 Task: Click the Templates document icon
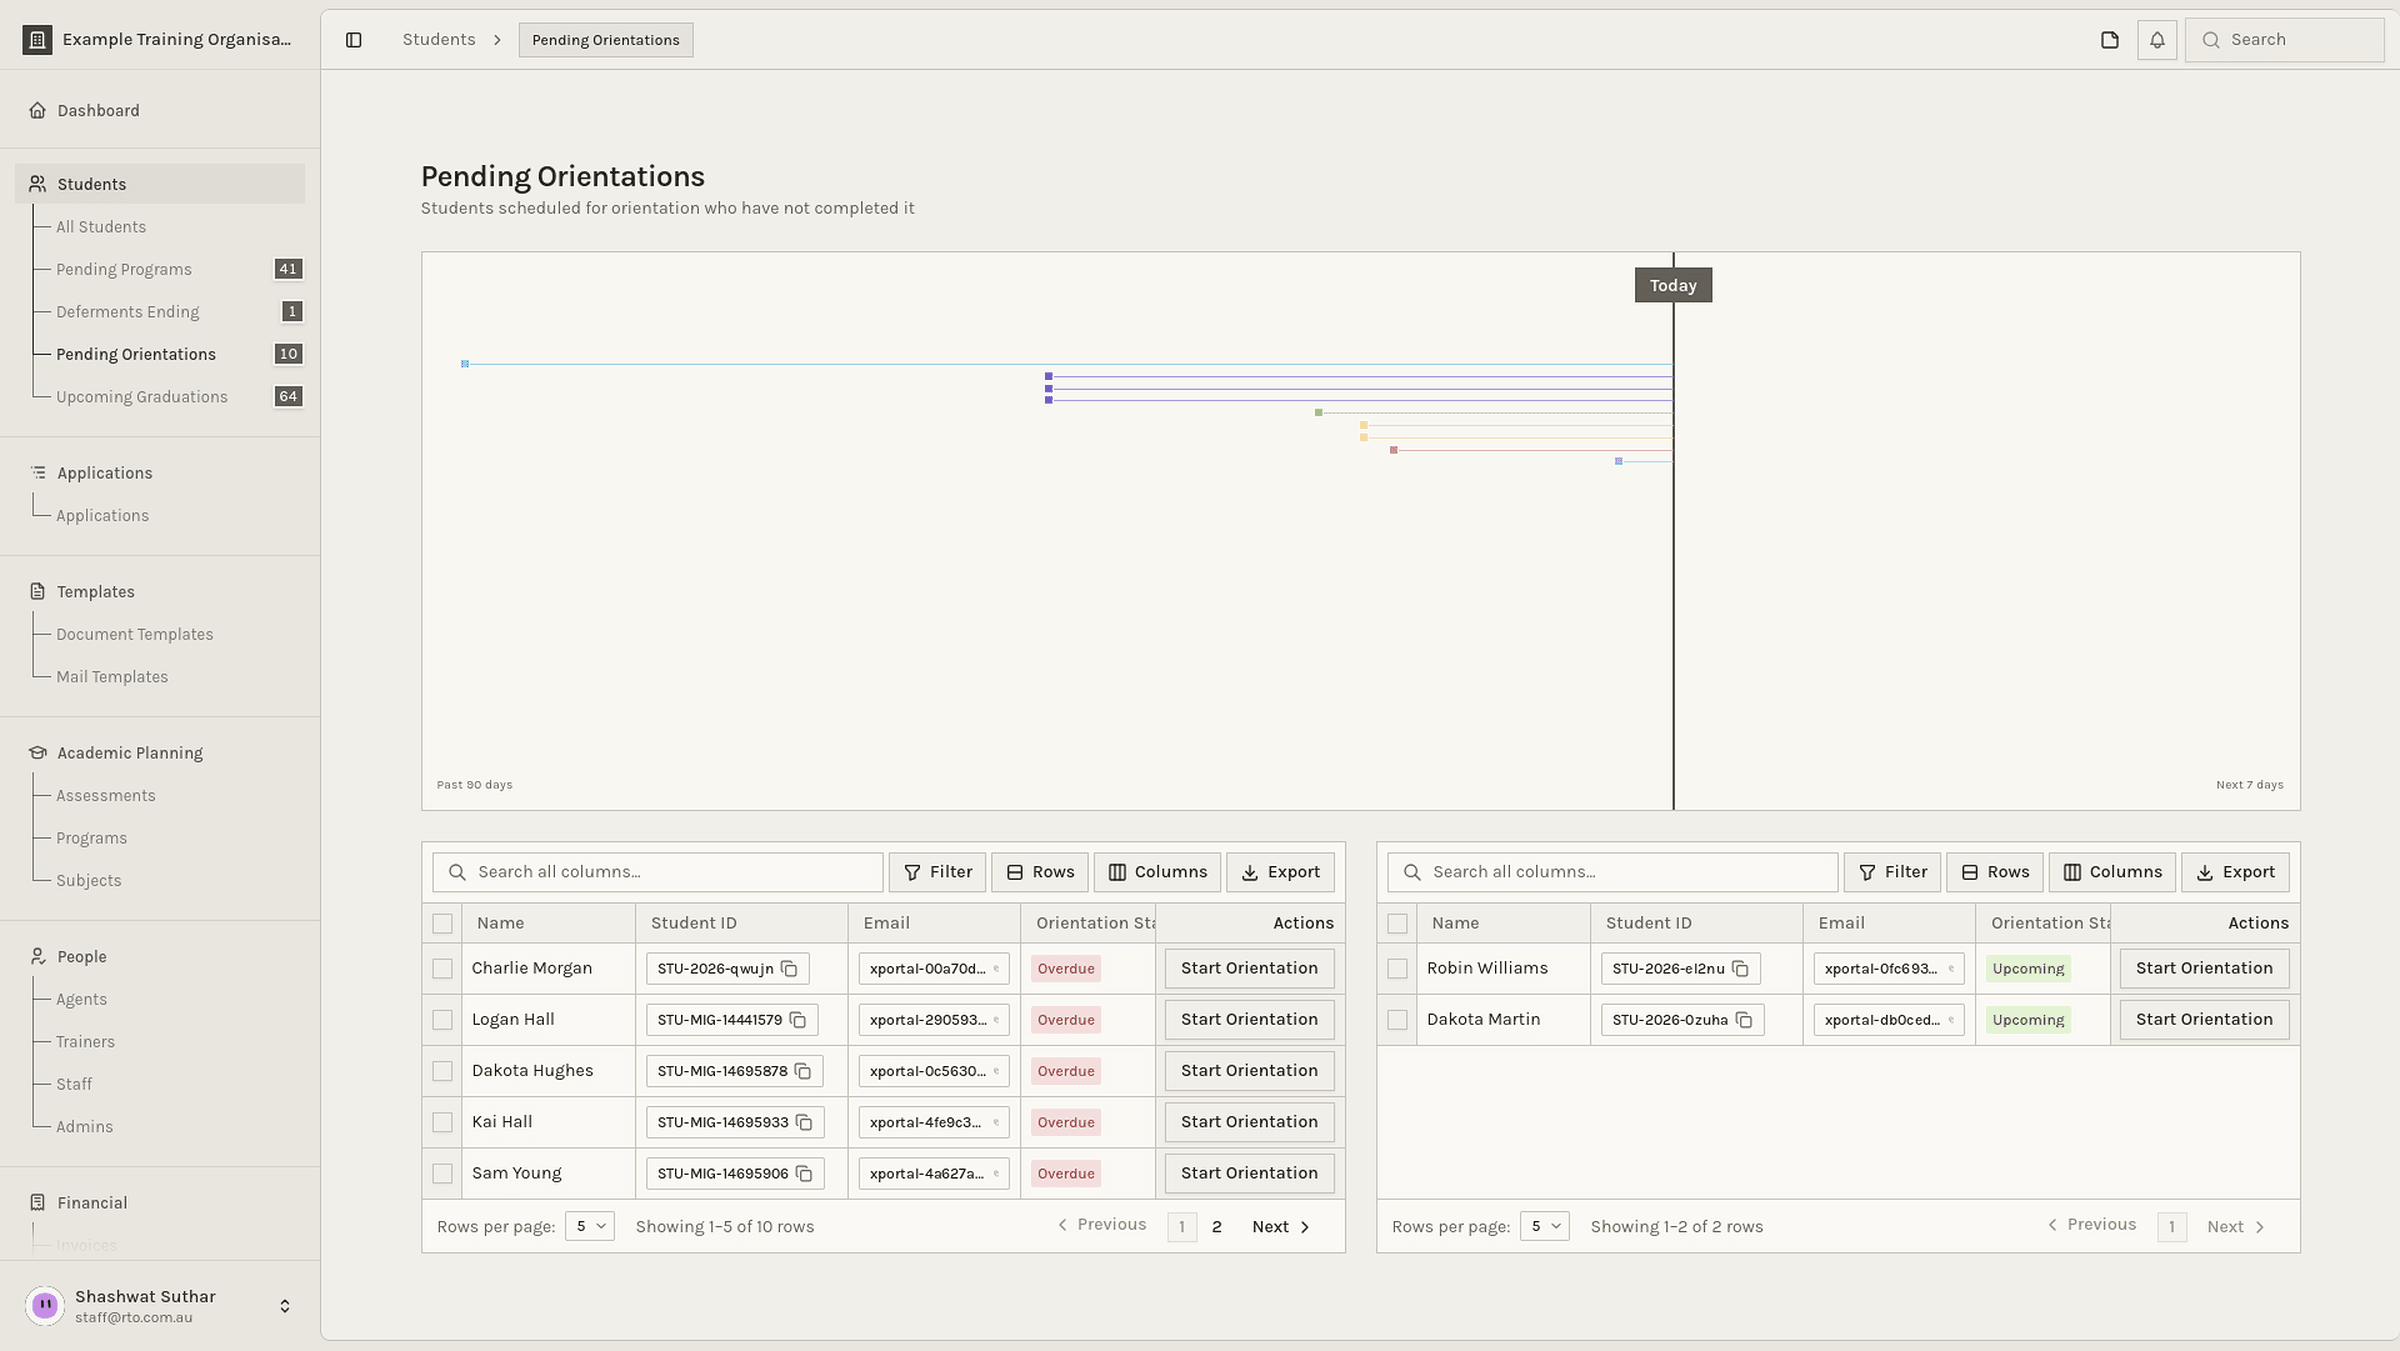coord(37,592)
